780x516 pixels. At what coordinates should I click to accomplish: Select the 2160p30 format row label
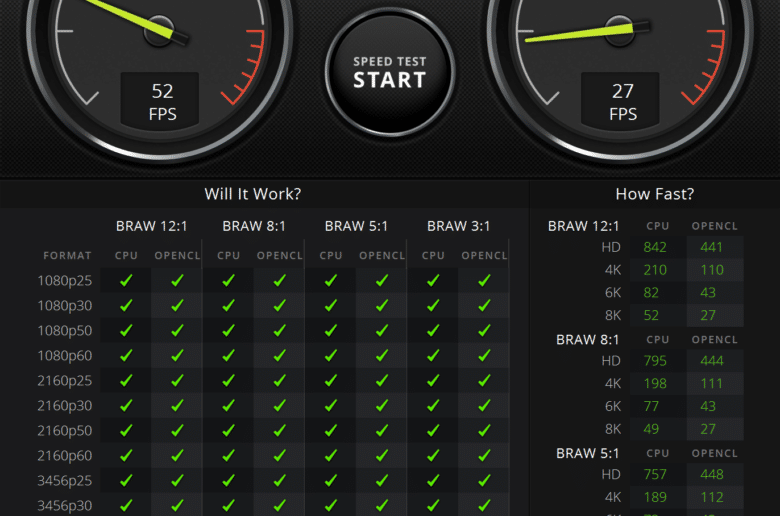(65, 406)
